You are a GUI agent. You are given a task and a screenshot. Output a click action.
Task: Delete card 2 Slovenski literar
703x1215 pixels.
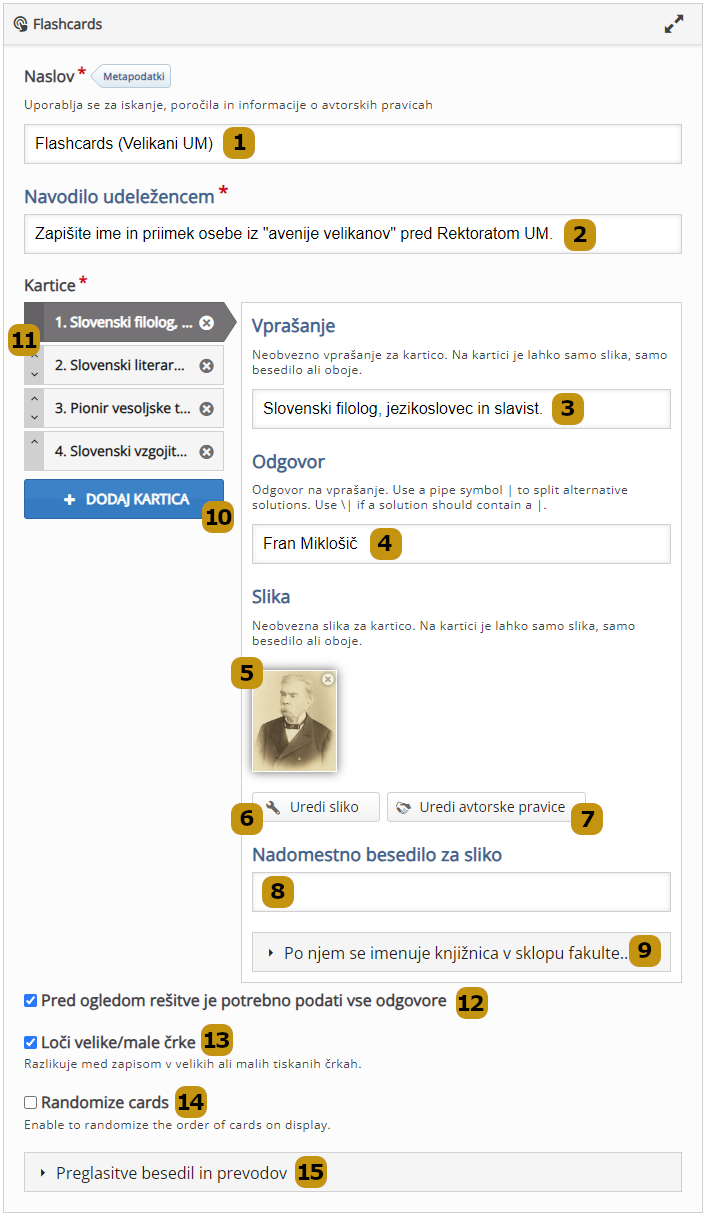pyautogui.click(x=206, y=366)
